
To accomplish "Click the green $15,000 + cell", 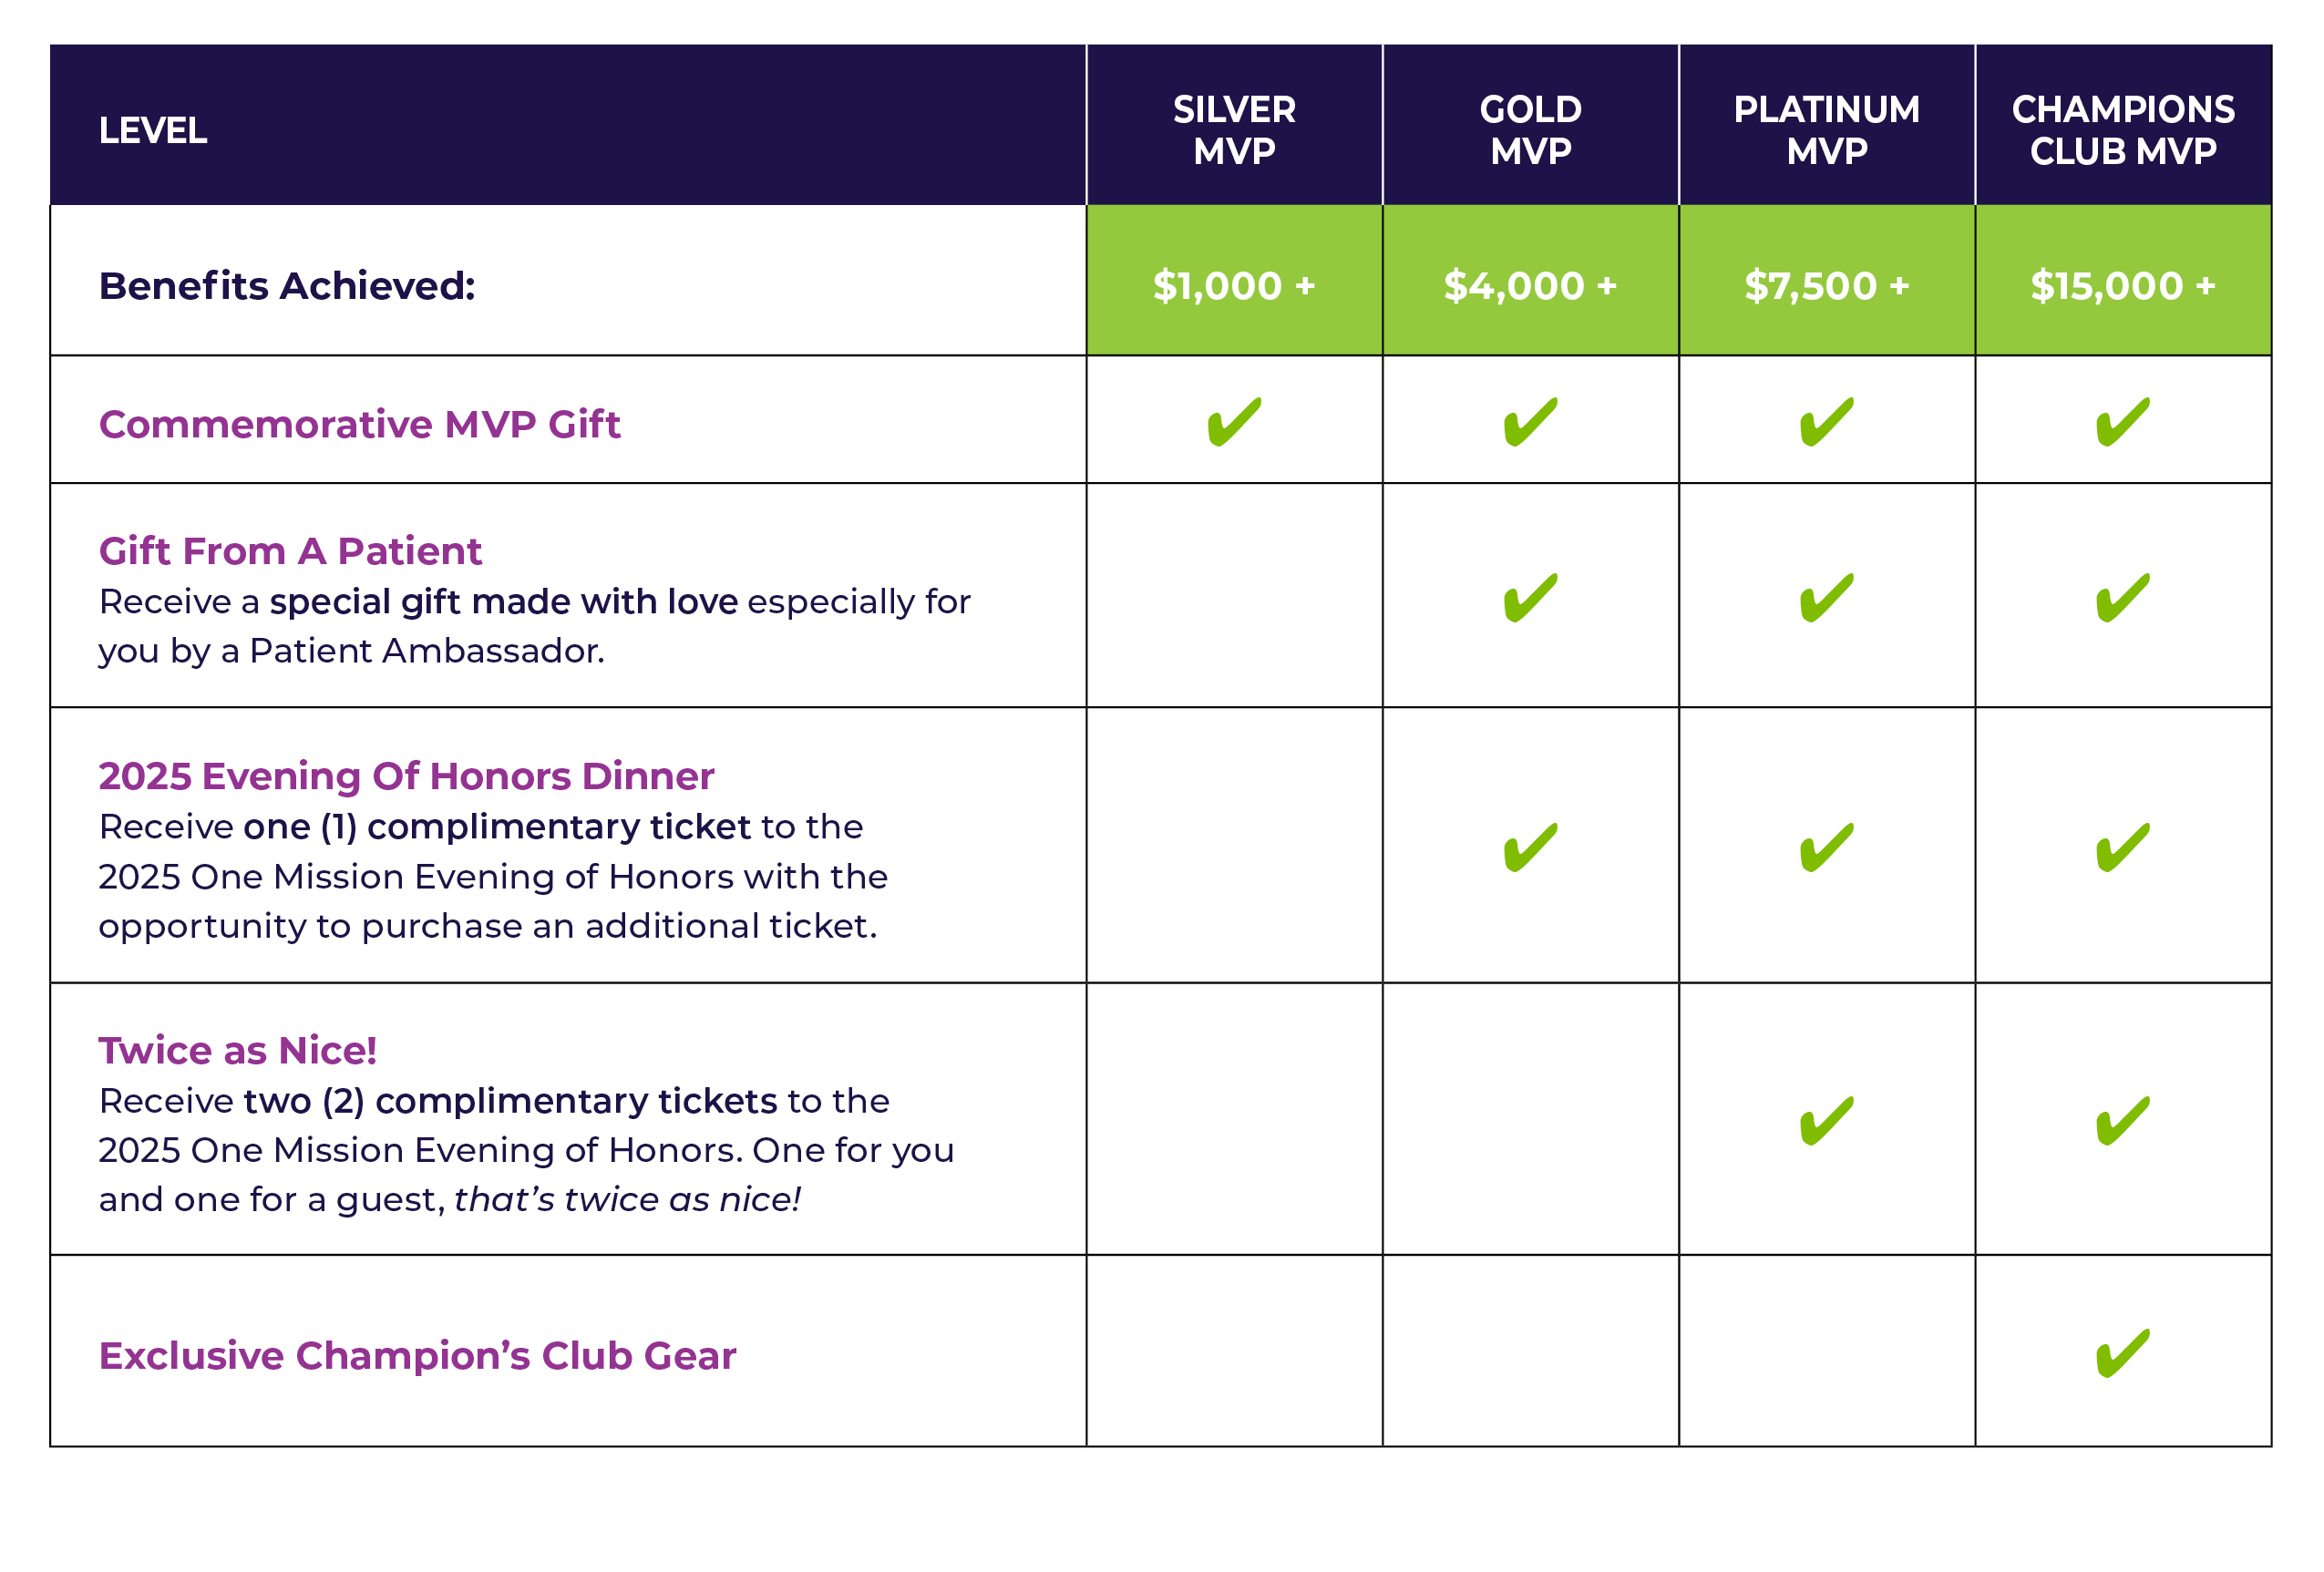I will pyautogui.click(x=2122, y=286).
